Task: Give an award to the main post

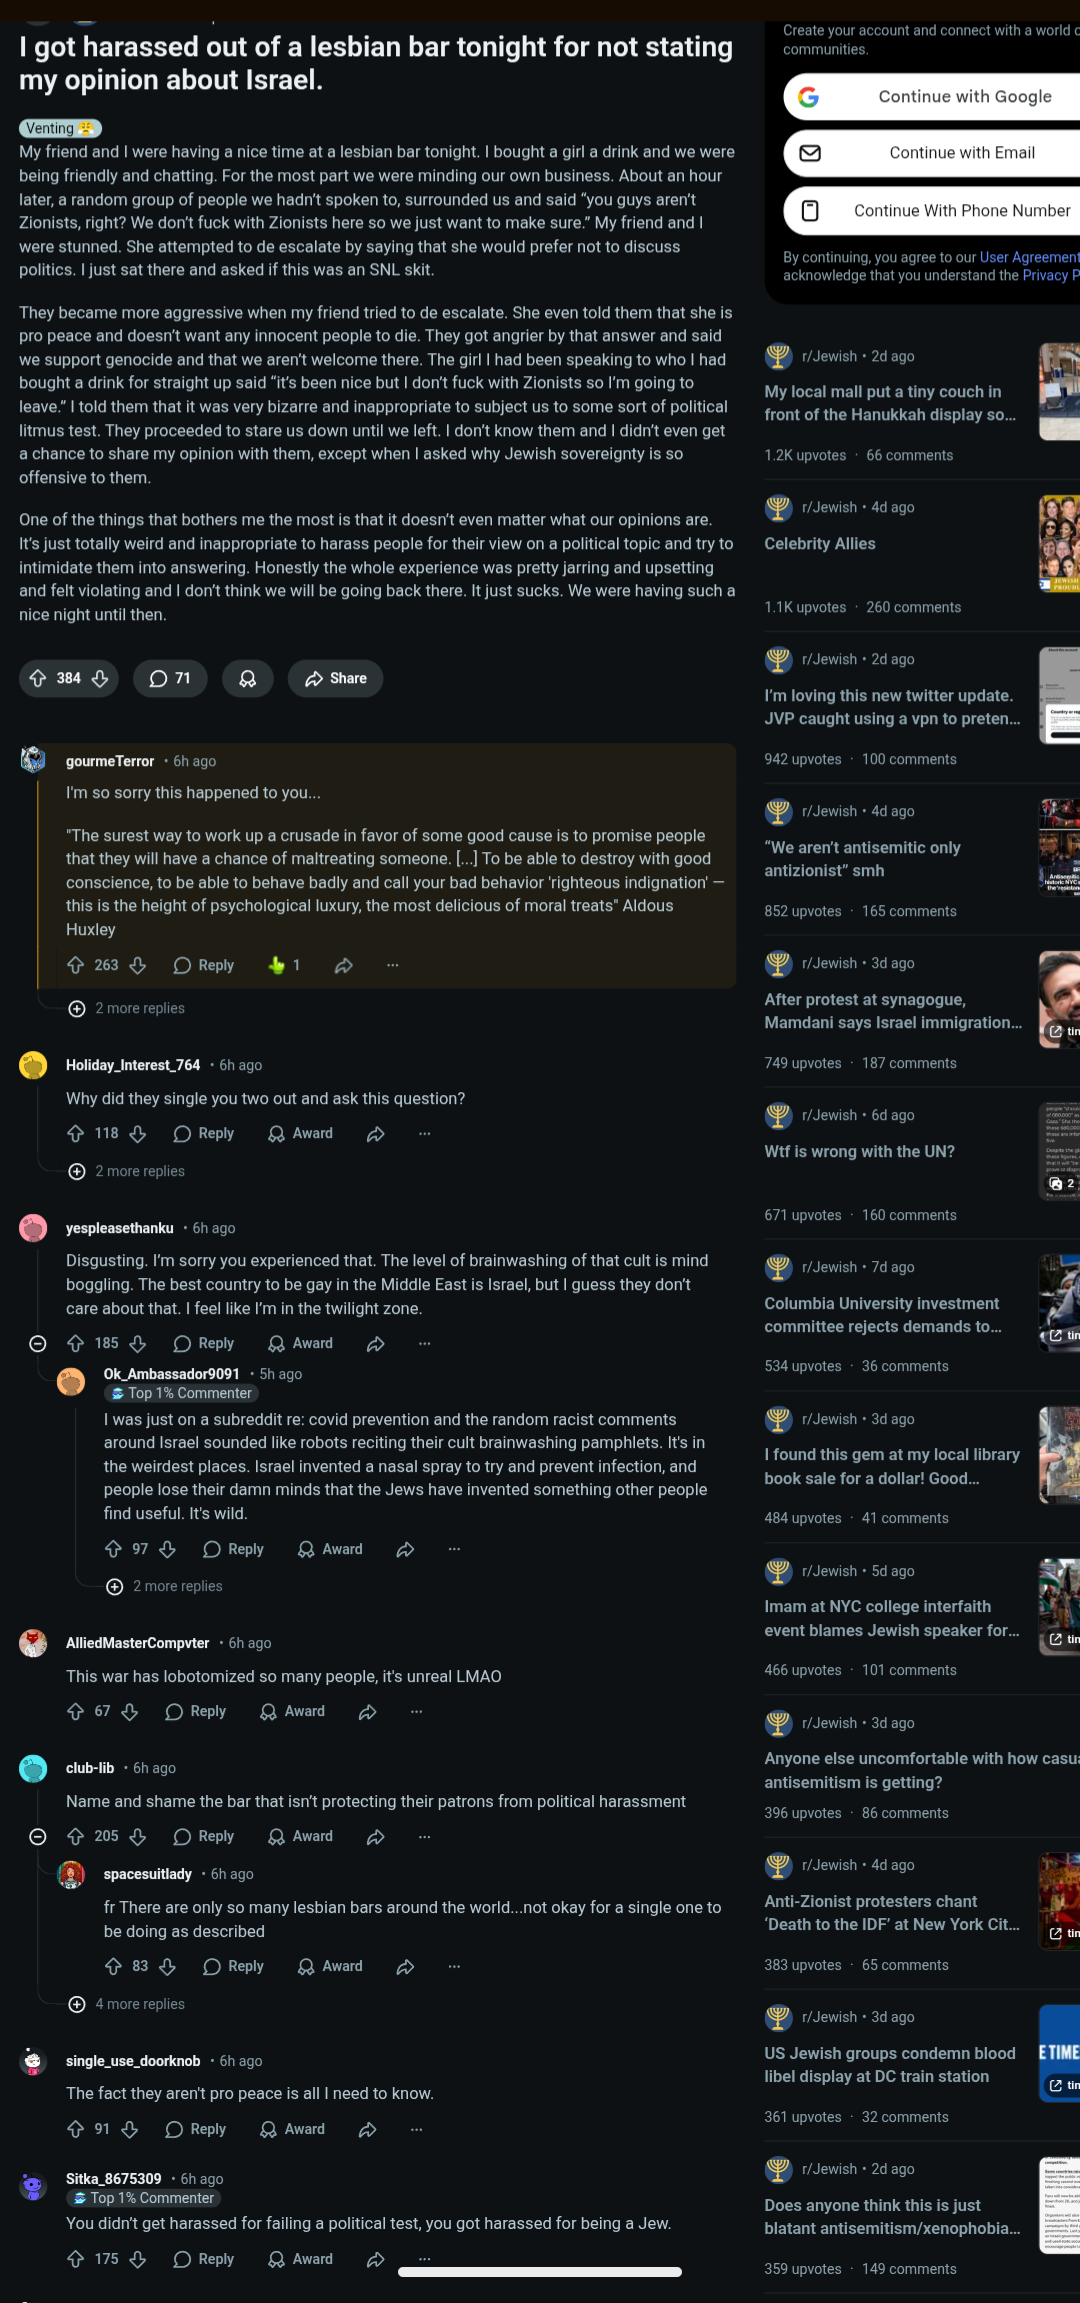Action: tap(248, 679)
